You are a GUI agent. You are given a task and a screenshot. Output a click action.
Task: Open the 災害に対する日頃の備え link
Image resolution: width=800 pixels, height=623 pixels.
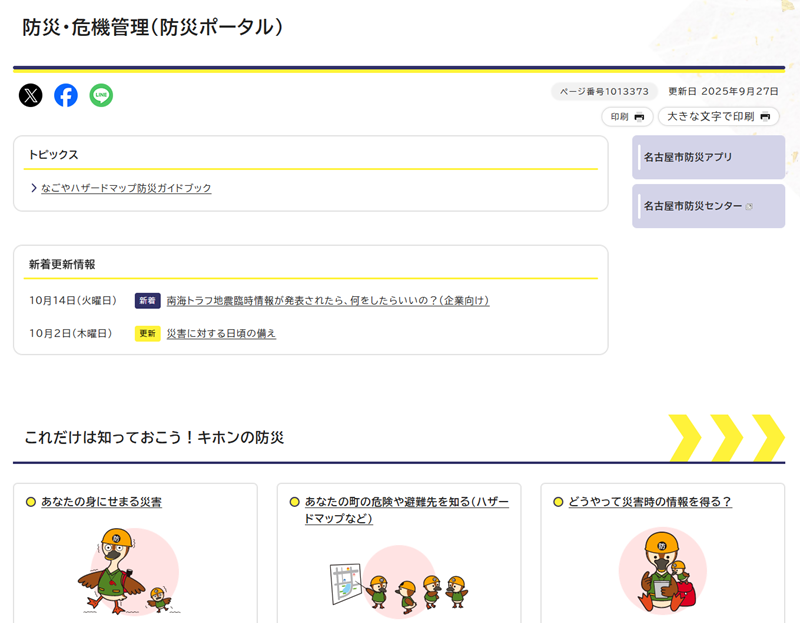220,333
